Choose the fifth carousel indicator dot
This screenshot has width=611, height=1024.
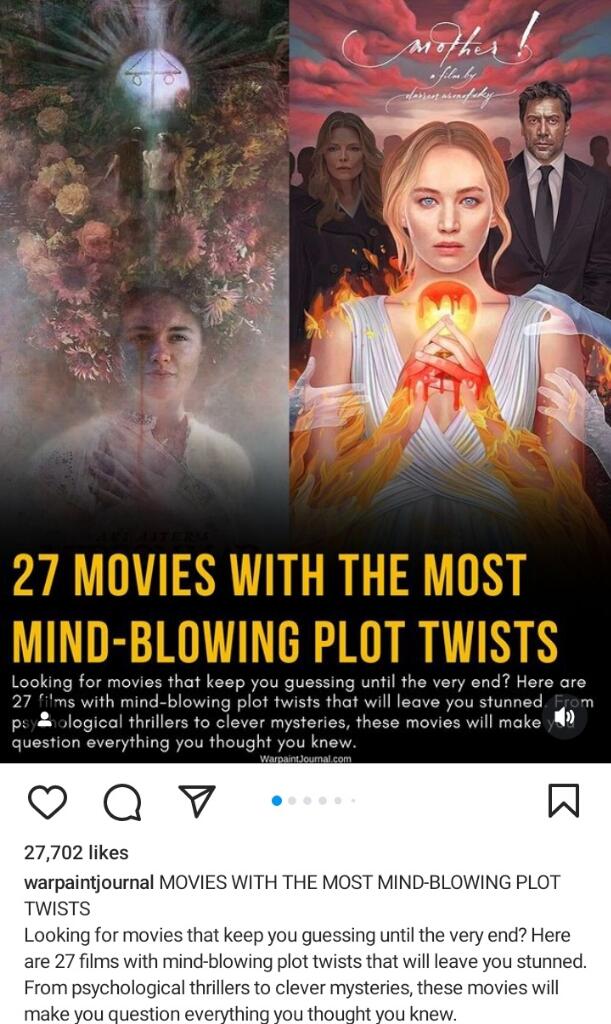[338, 801]
